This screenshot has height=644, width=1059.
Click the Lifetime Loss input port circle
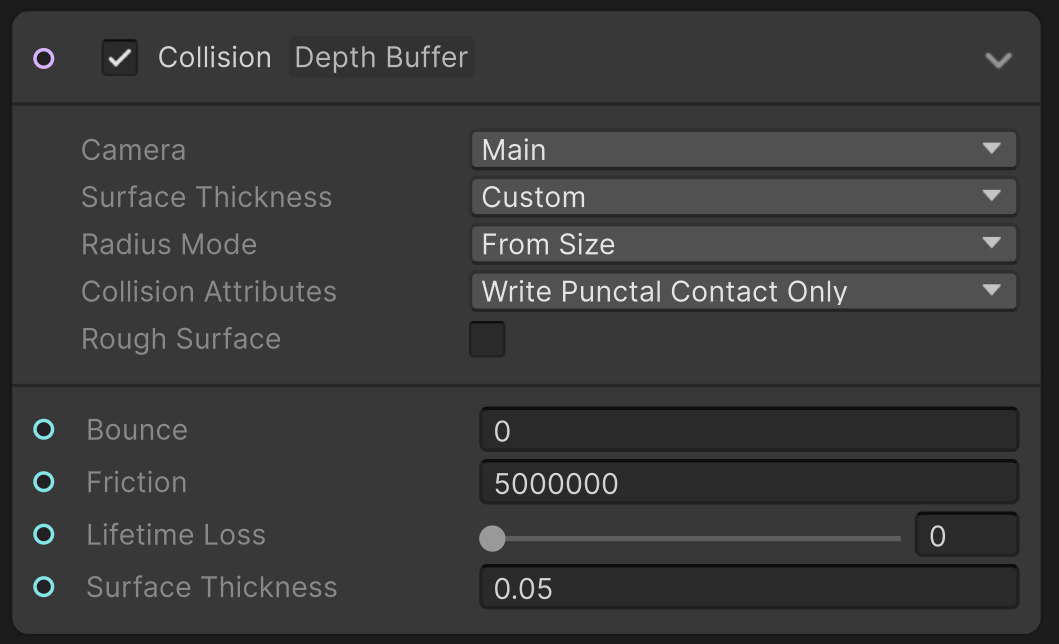(x=44, y=534)
